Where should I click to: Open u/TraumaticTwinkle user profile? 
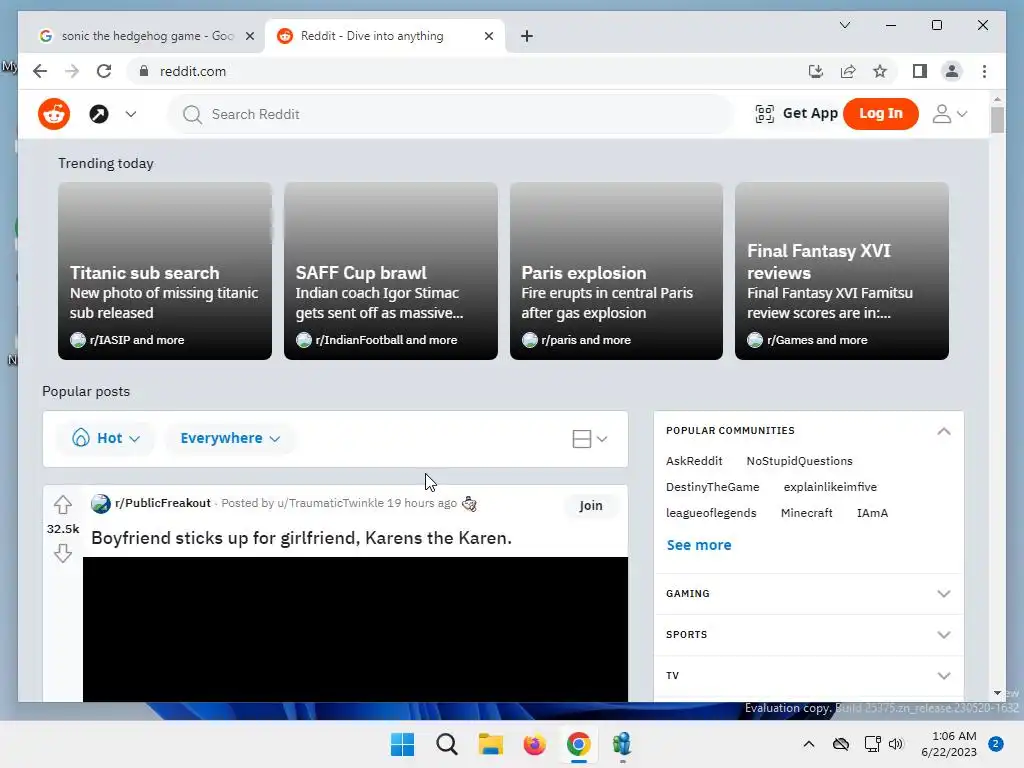click(330, 503)
